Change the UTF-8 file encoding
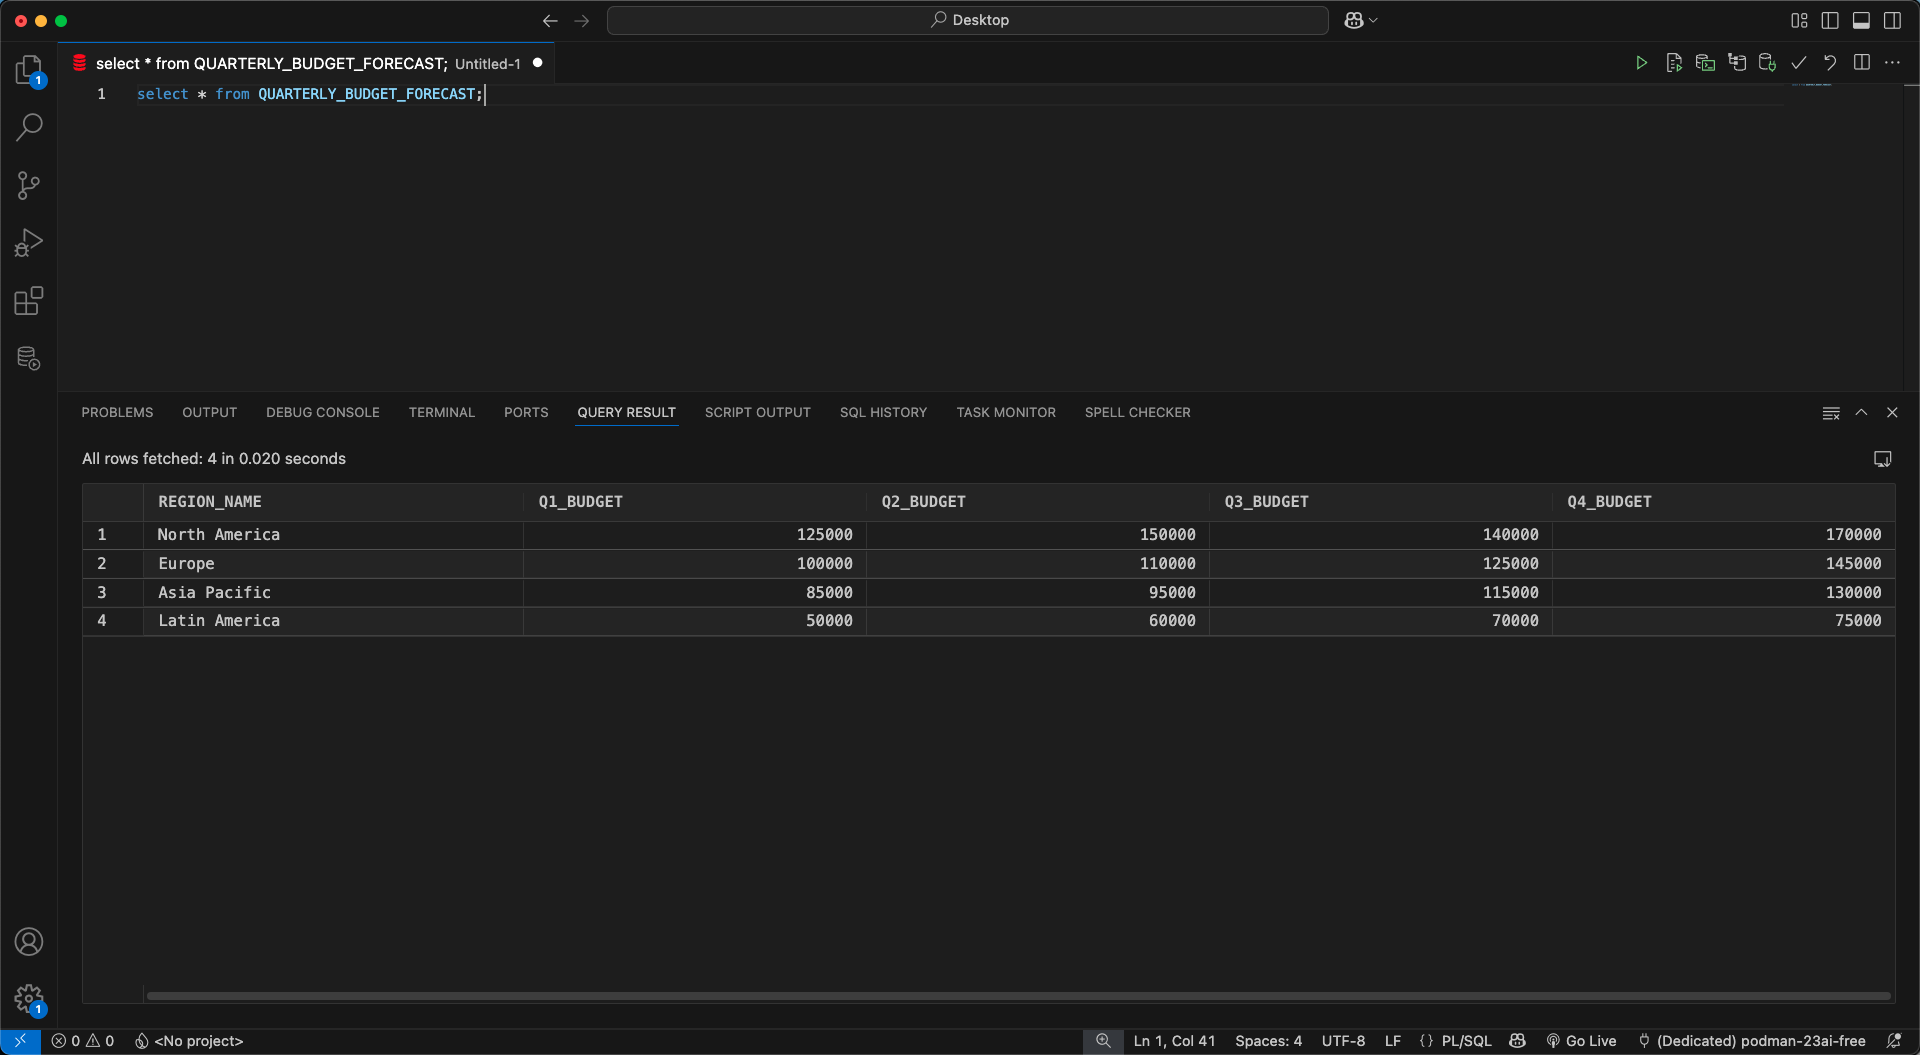1920x1055 pixels. point(1343,1041)
